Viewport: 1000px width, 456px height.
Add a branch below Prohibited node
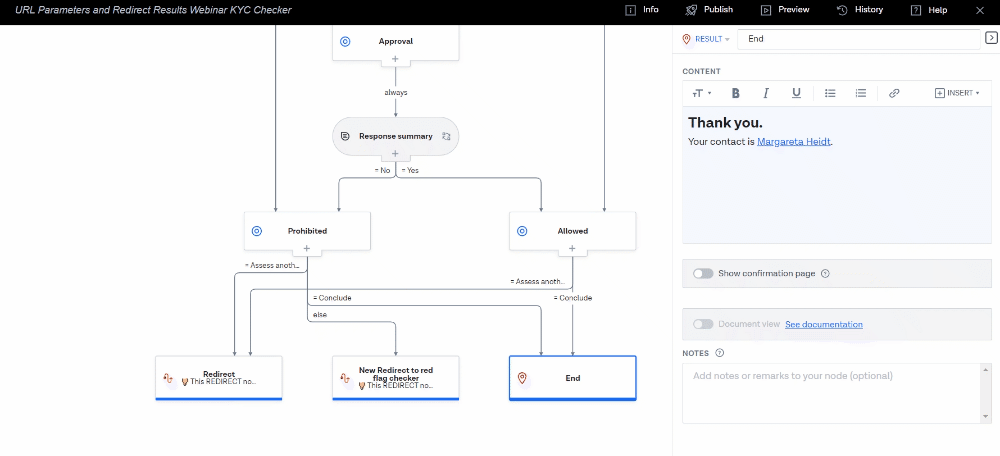(x=307, y=248)
